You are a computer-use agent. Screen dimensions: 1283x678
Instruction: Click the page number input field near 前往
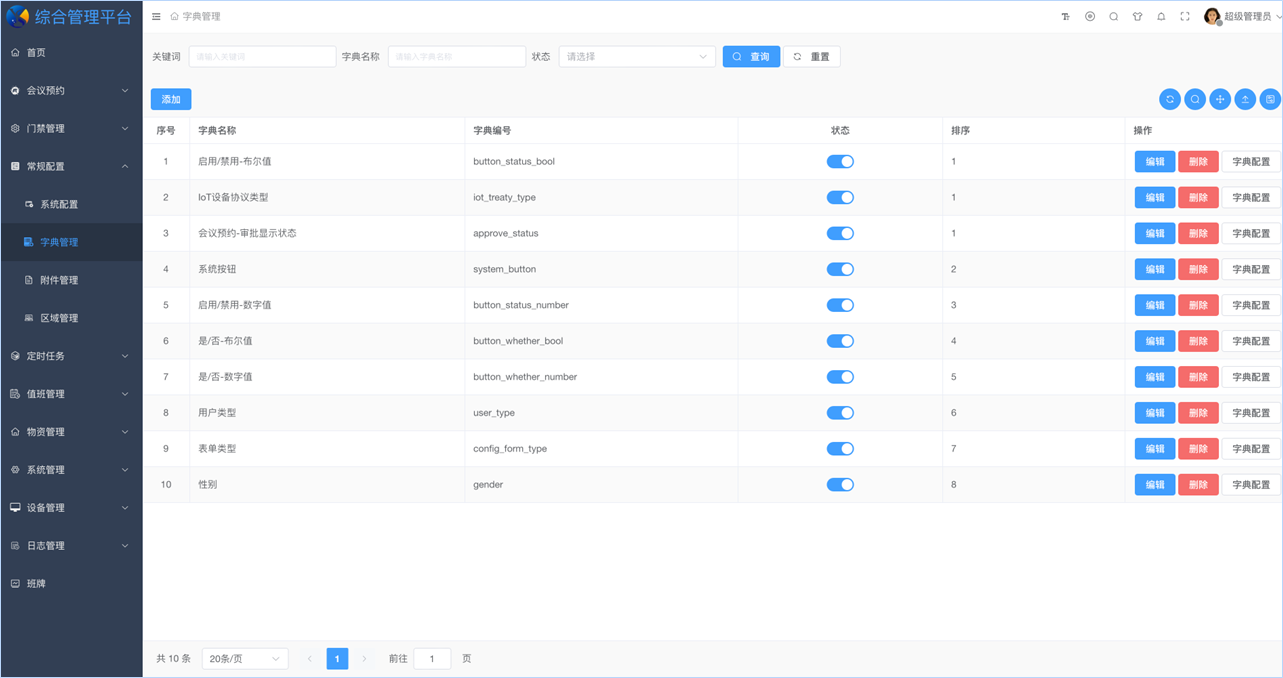432,658
